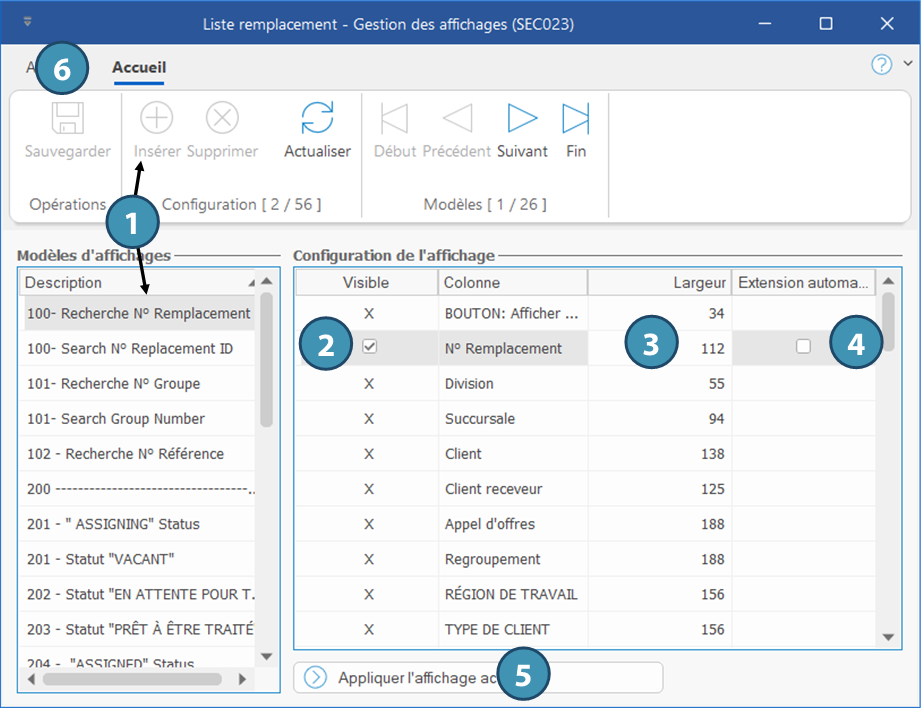Click the Sauvegarder save icon

tap(68, 119)
